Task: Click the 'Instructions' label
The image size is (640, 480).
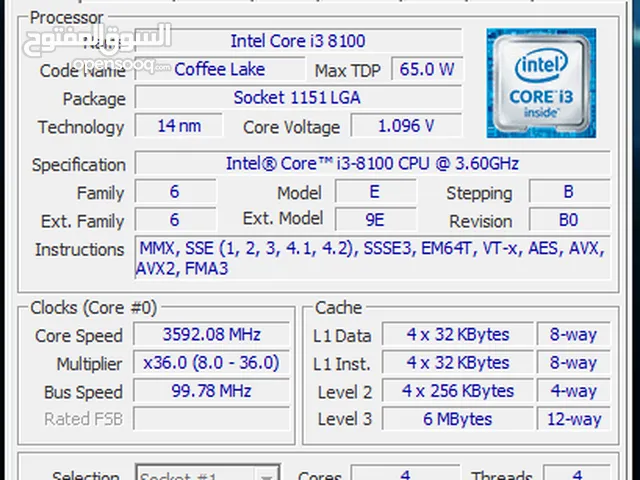Action: point(80,249)
